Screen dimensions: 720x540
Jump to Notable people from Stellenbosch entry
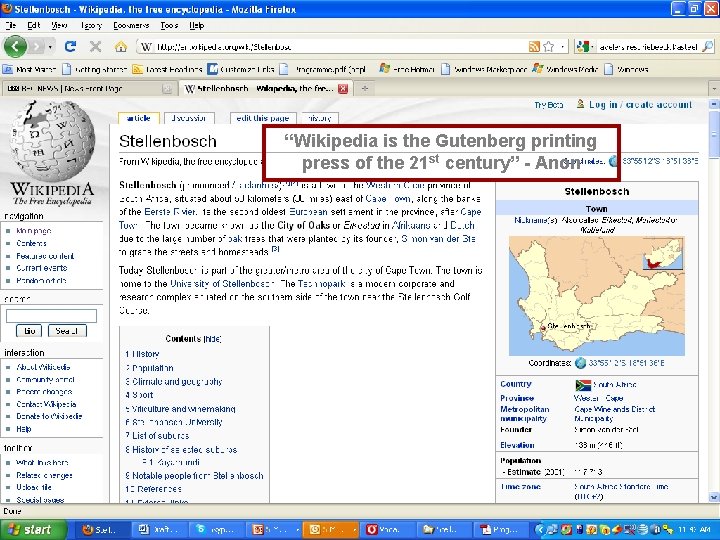point(194,476)
